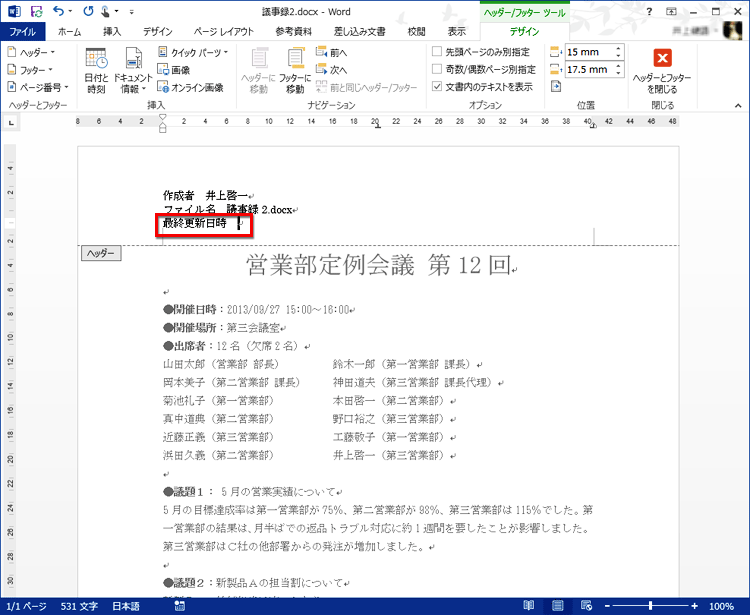Open the ヘッダー dropdown in ribbon
750x615 pixels.
tap(32, 52)
